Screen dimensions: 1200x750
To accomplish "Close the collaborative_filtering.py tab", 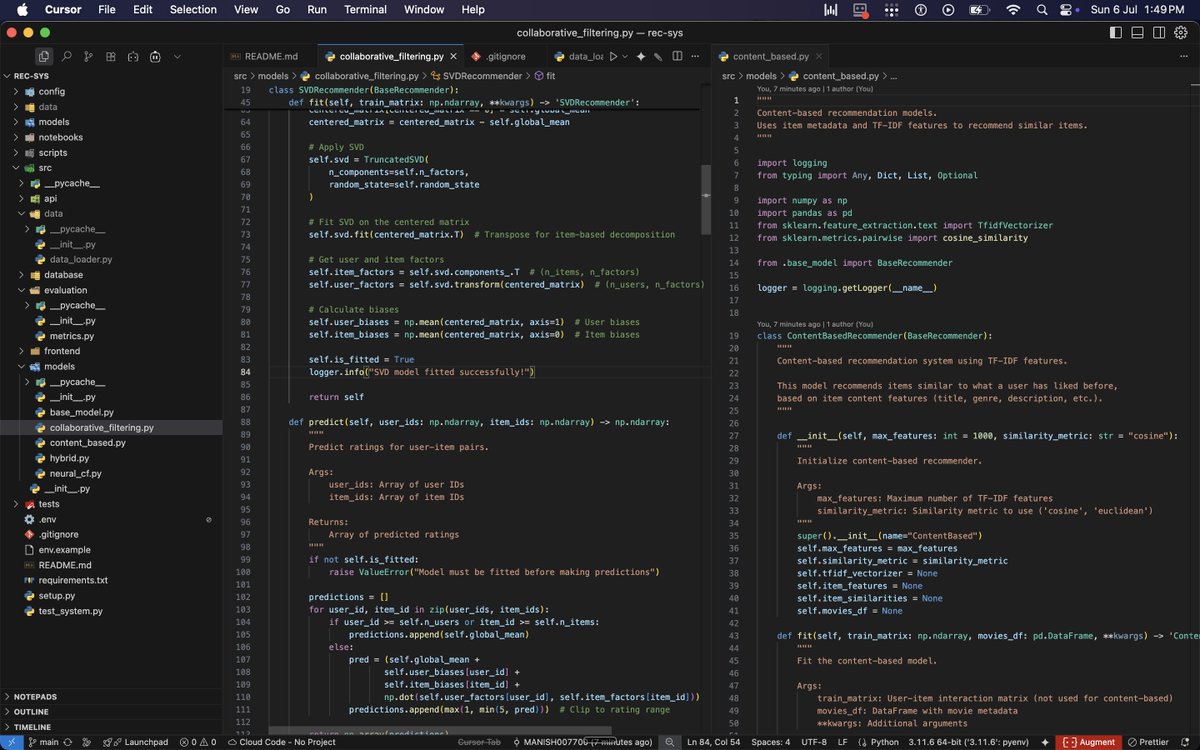I will [451, 57].
